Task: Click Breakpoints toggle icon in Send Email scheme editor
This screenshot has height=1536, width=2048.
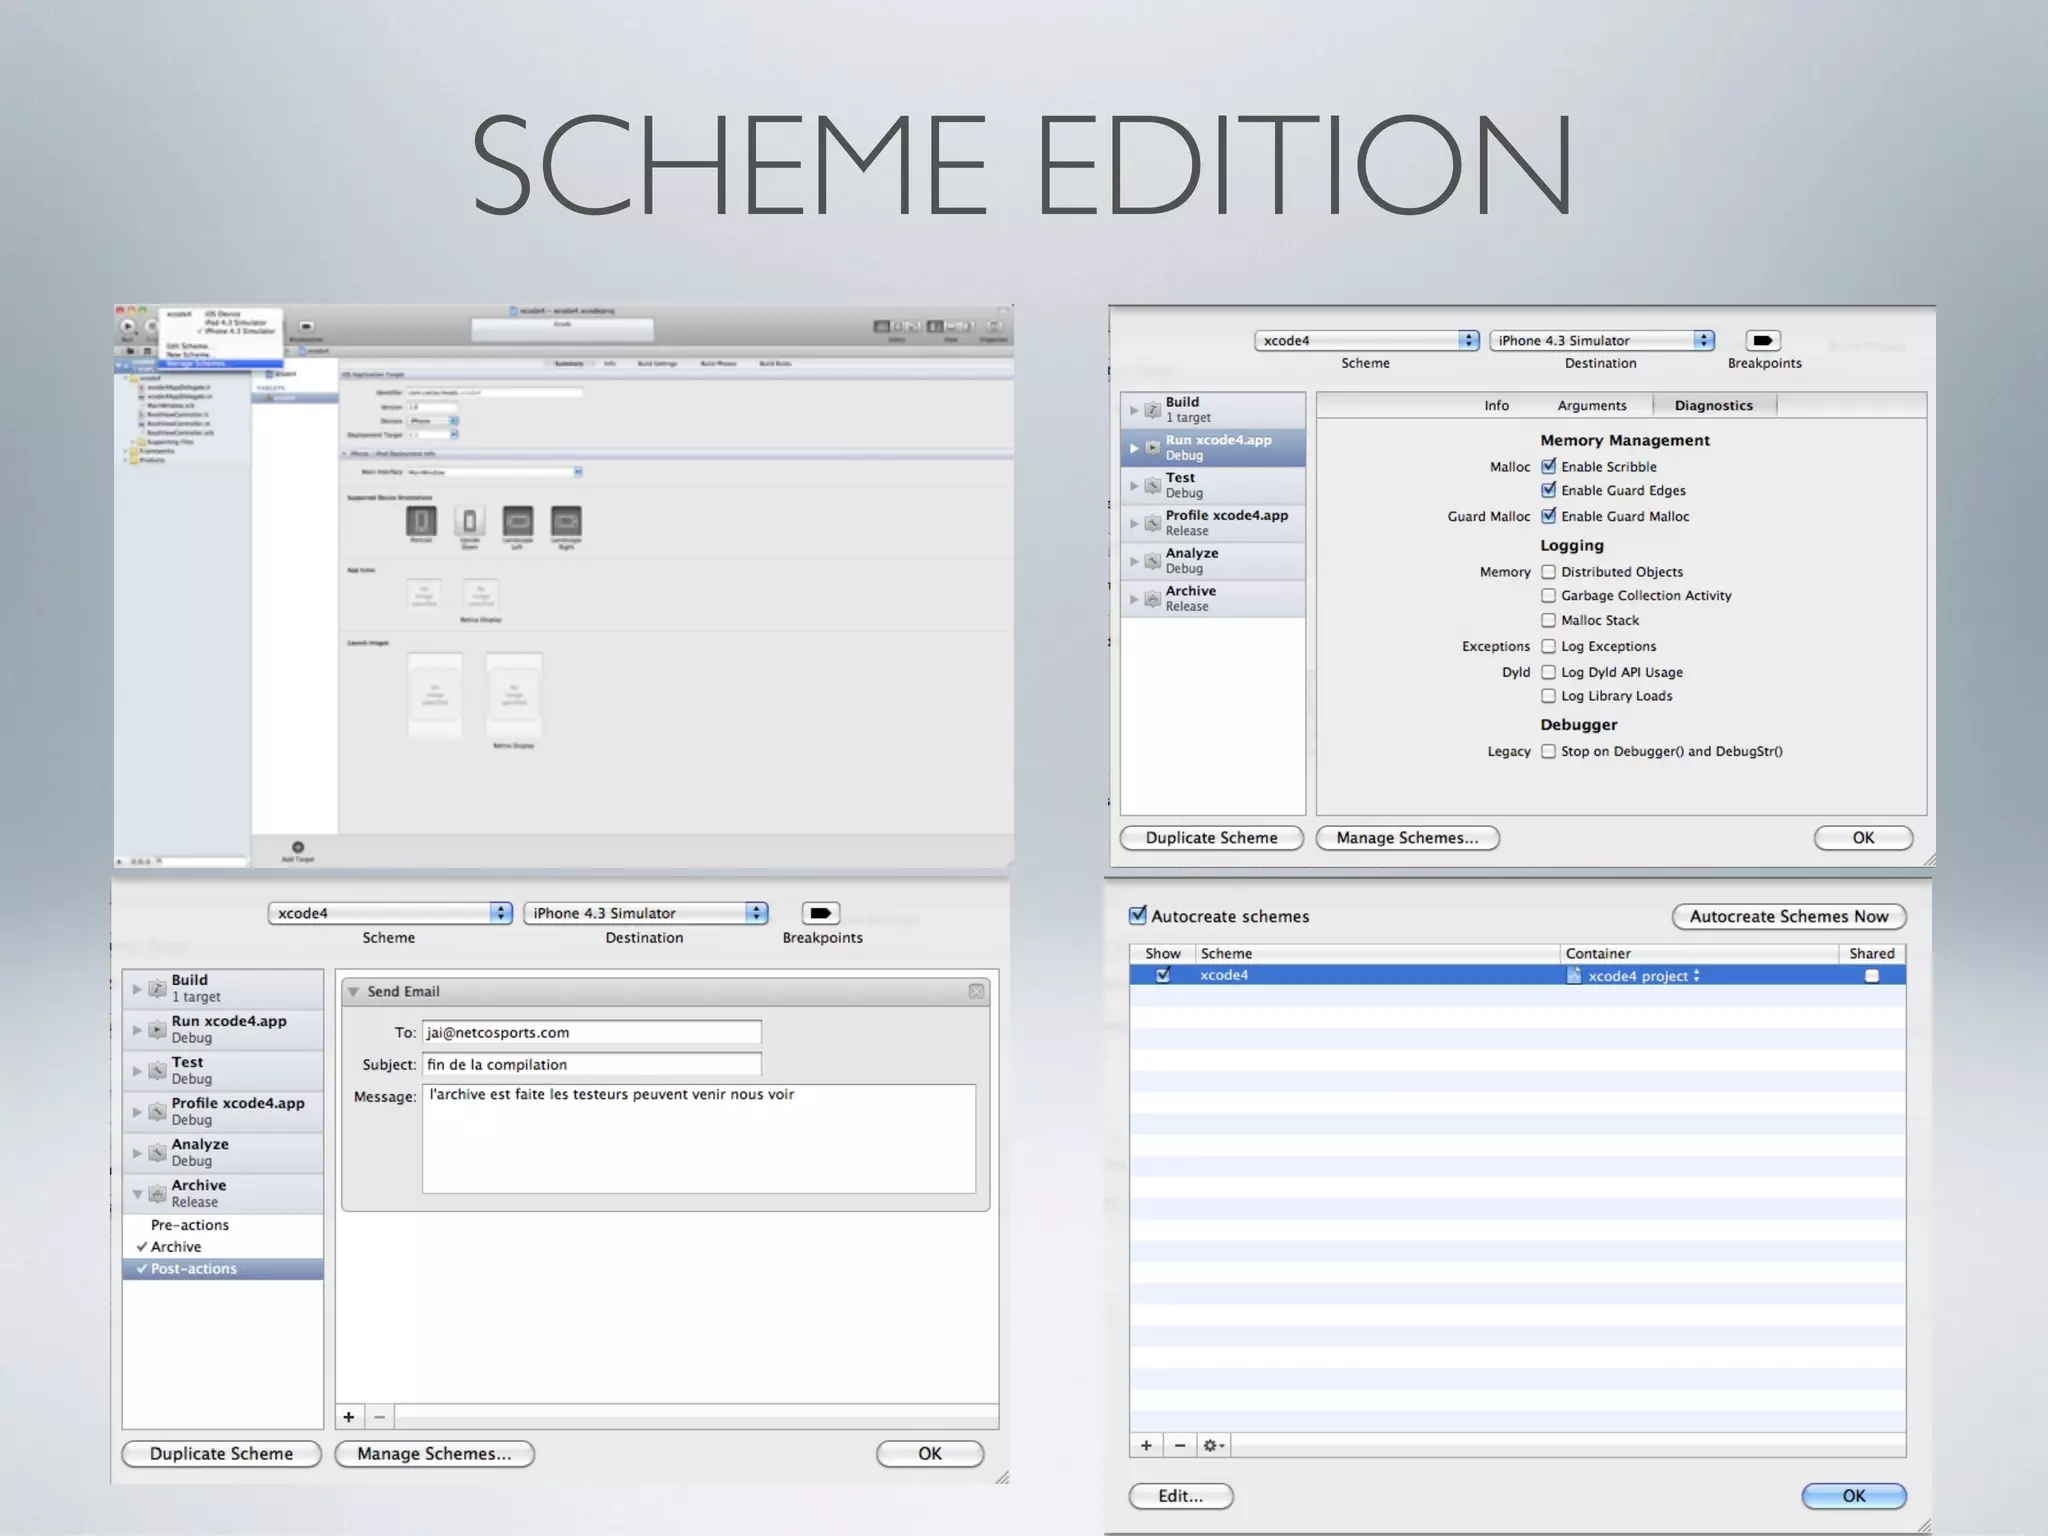Action: click(820, 913)
